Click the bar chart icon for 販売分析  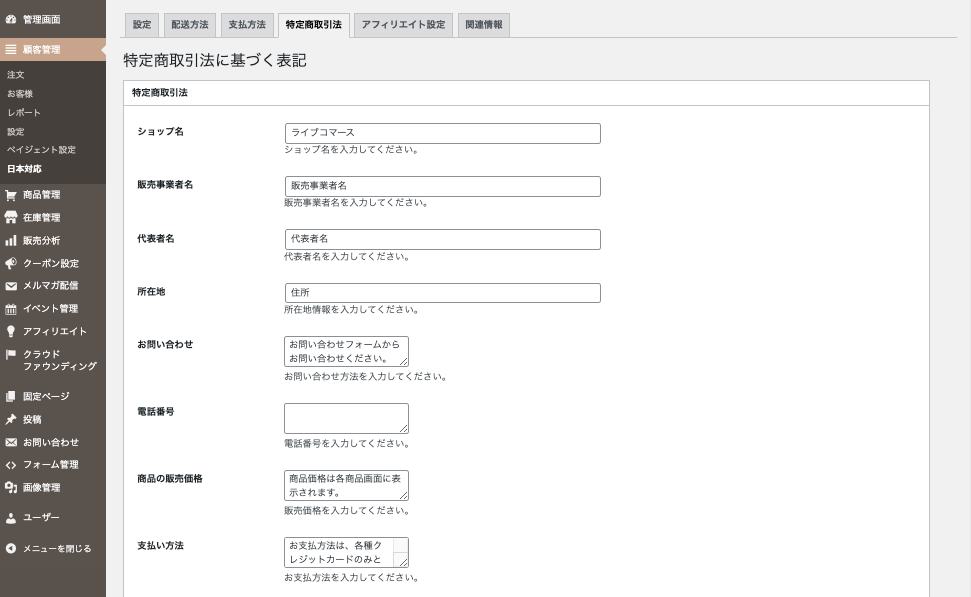pyautogui.click(x=11, y=241)
